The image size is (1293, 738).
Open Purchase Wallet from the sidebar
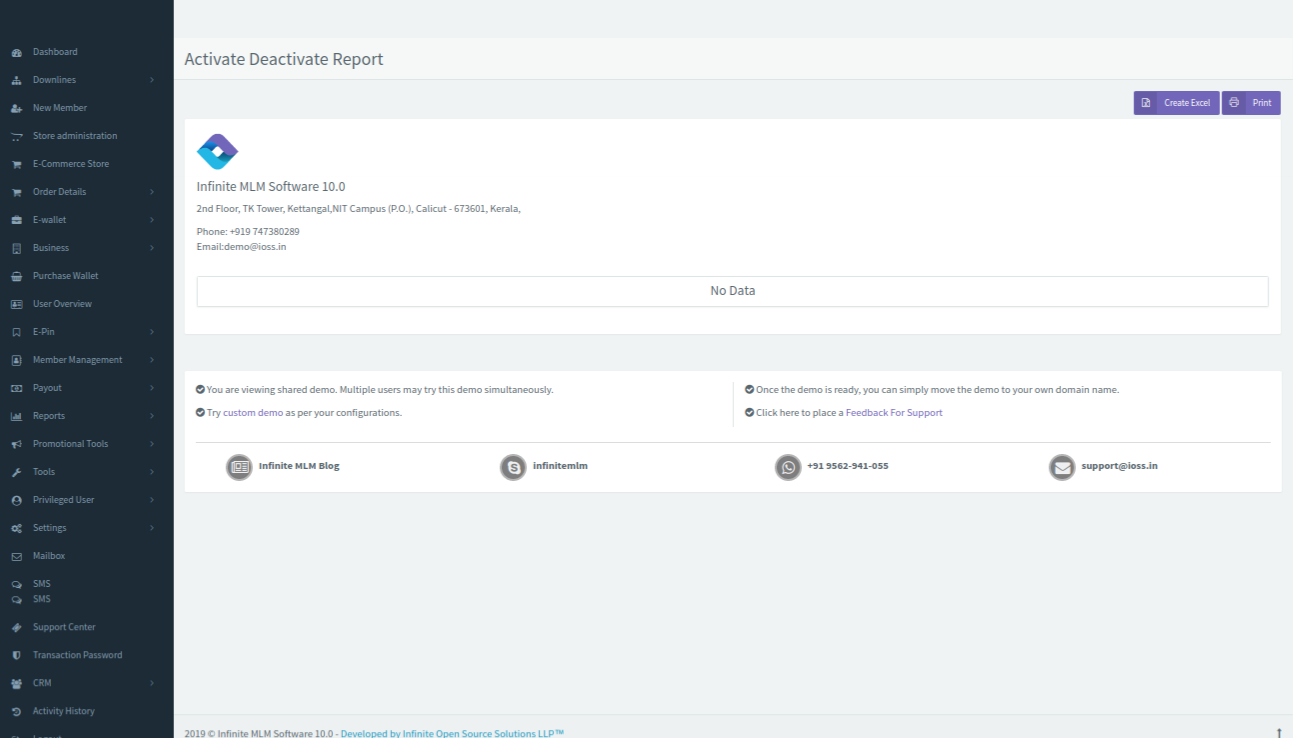[x=66, y=276]
